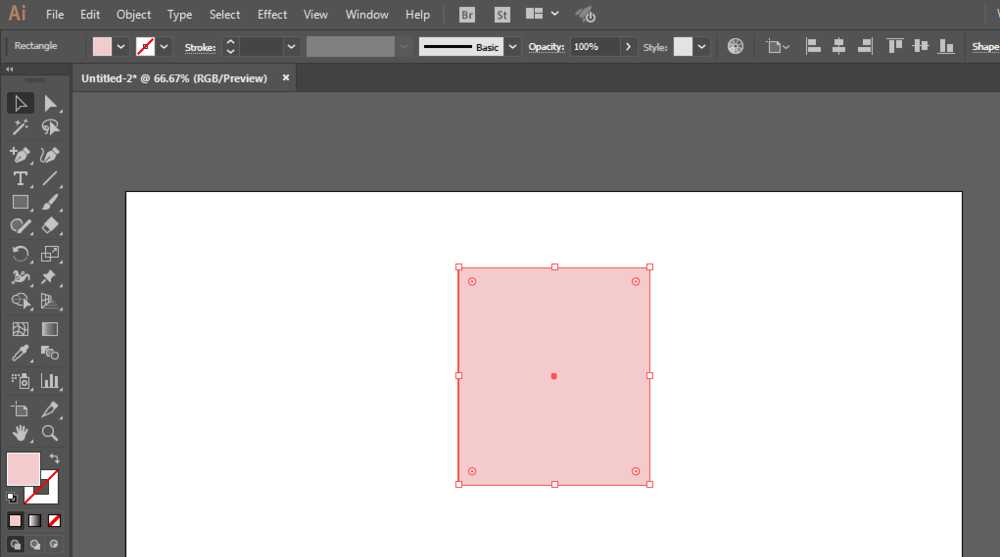The width and height of the screenshot is (1000, 557).
Task: Choose the Type tool
Action: [x=20, y=179]
